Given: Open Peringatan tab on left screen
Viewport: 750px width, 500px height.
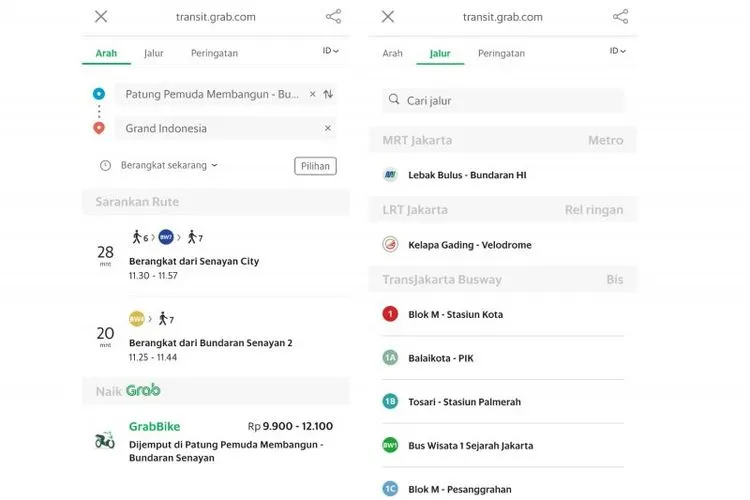Looking at the screenshot, I should (214, 53).
